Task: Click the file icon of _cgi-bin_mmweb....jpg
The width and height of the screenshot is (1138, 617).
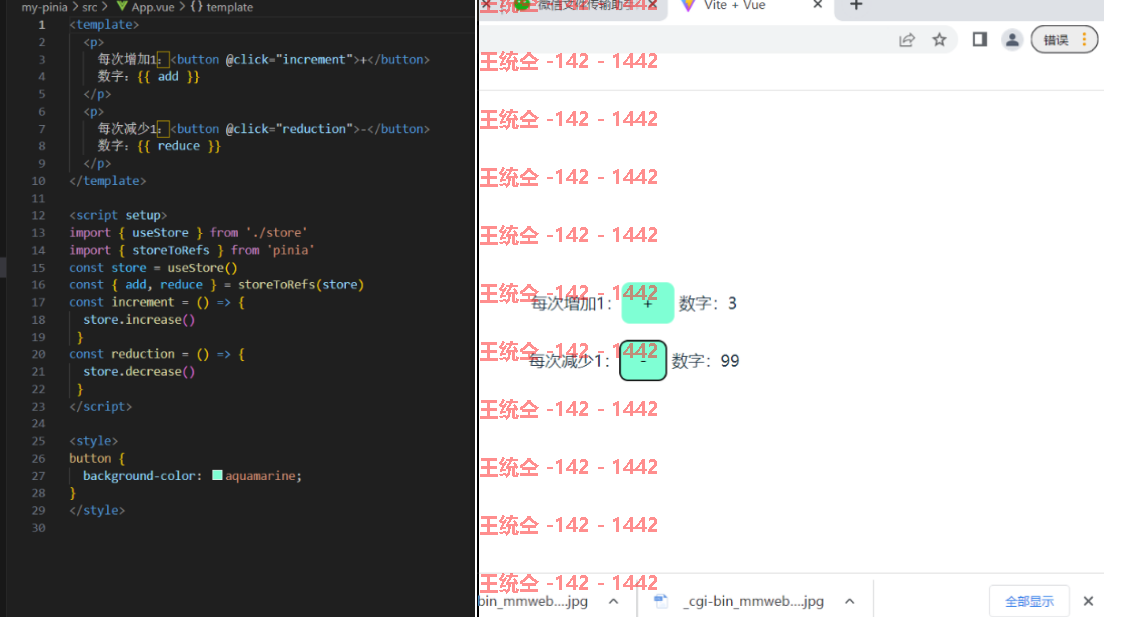Action: coord(660,600)
